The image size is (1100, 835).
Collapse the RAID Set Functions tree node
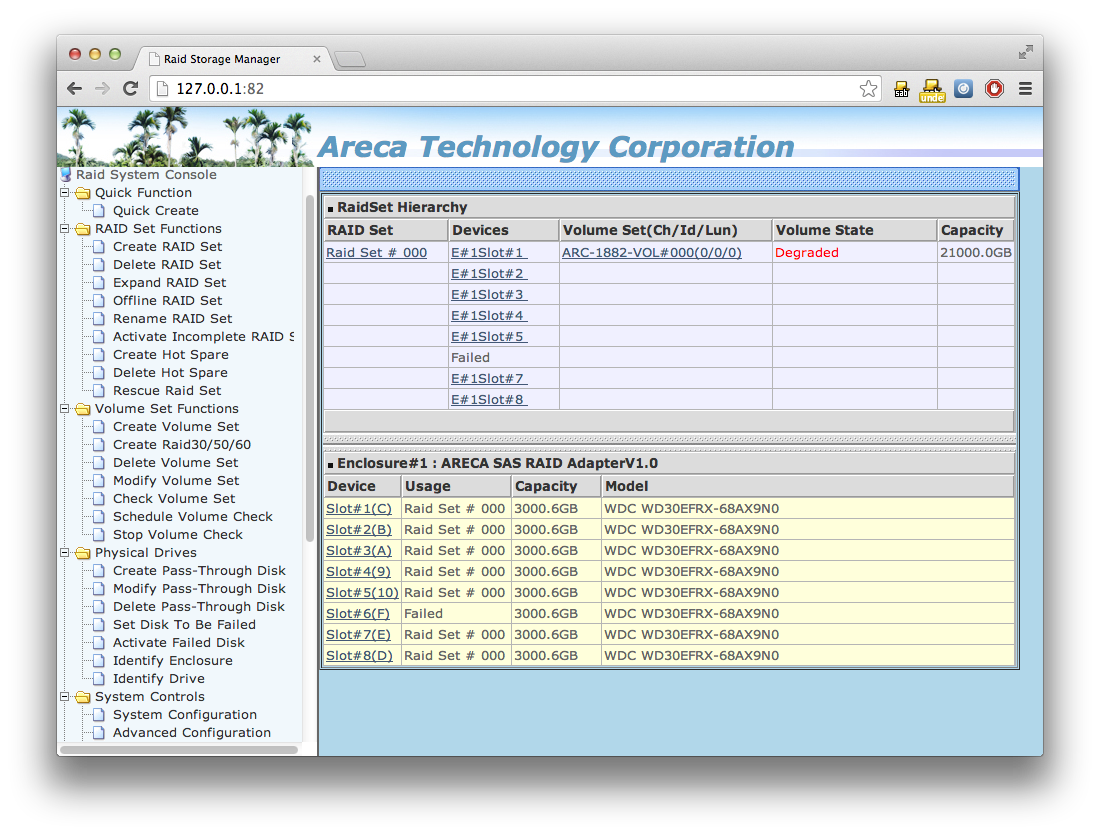65,228
